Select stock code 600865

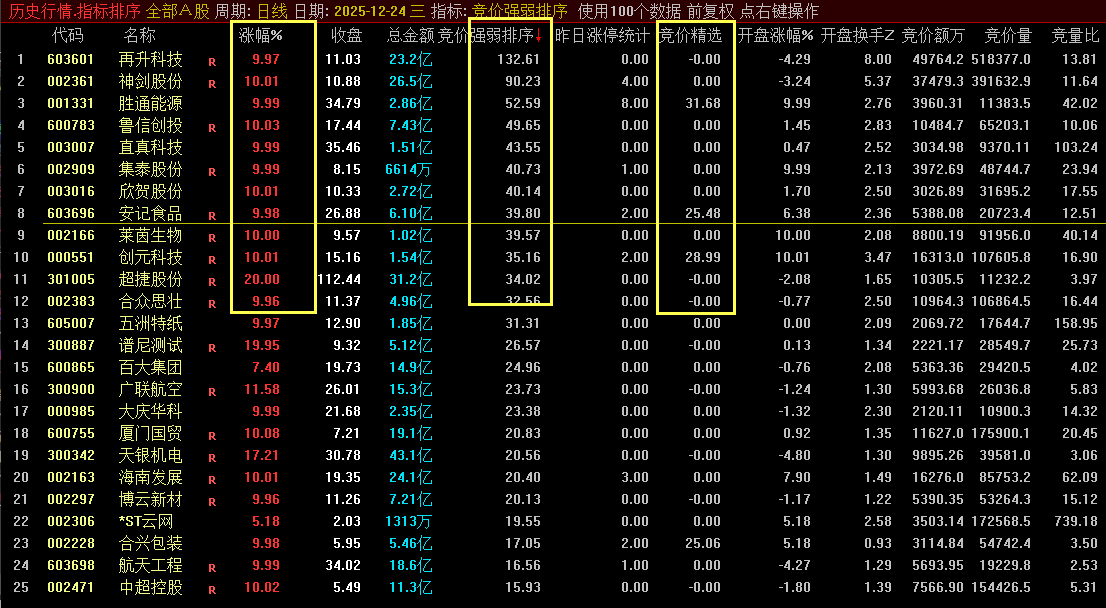[71, 367]
